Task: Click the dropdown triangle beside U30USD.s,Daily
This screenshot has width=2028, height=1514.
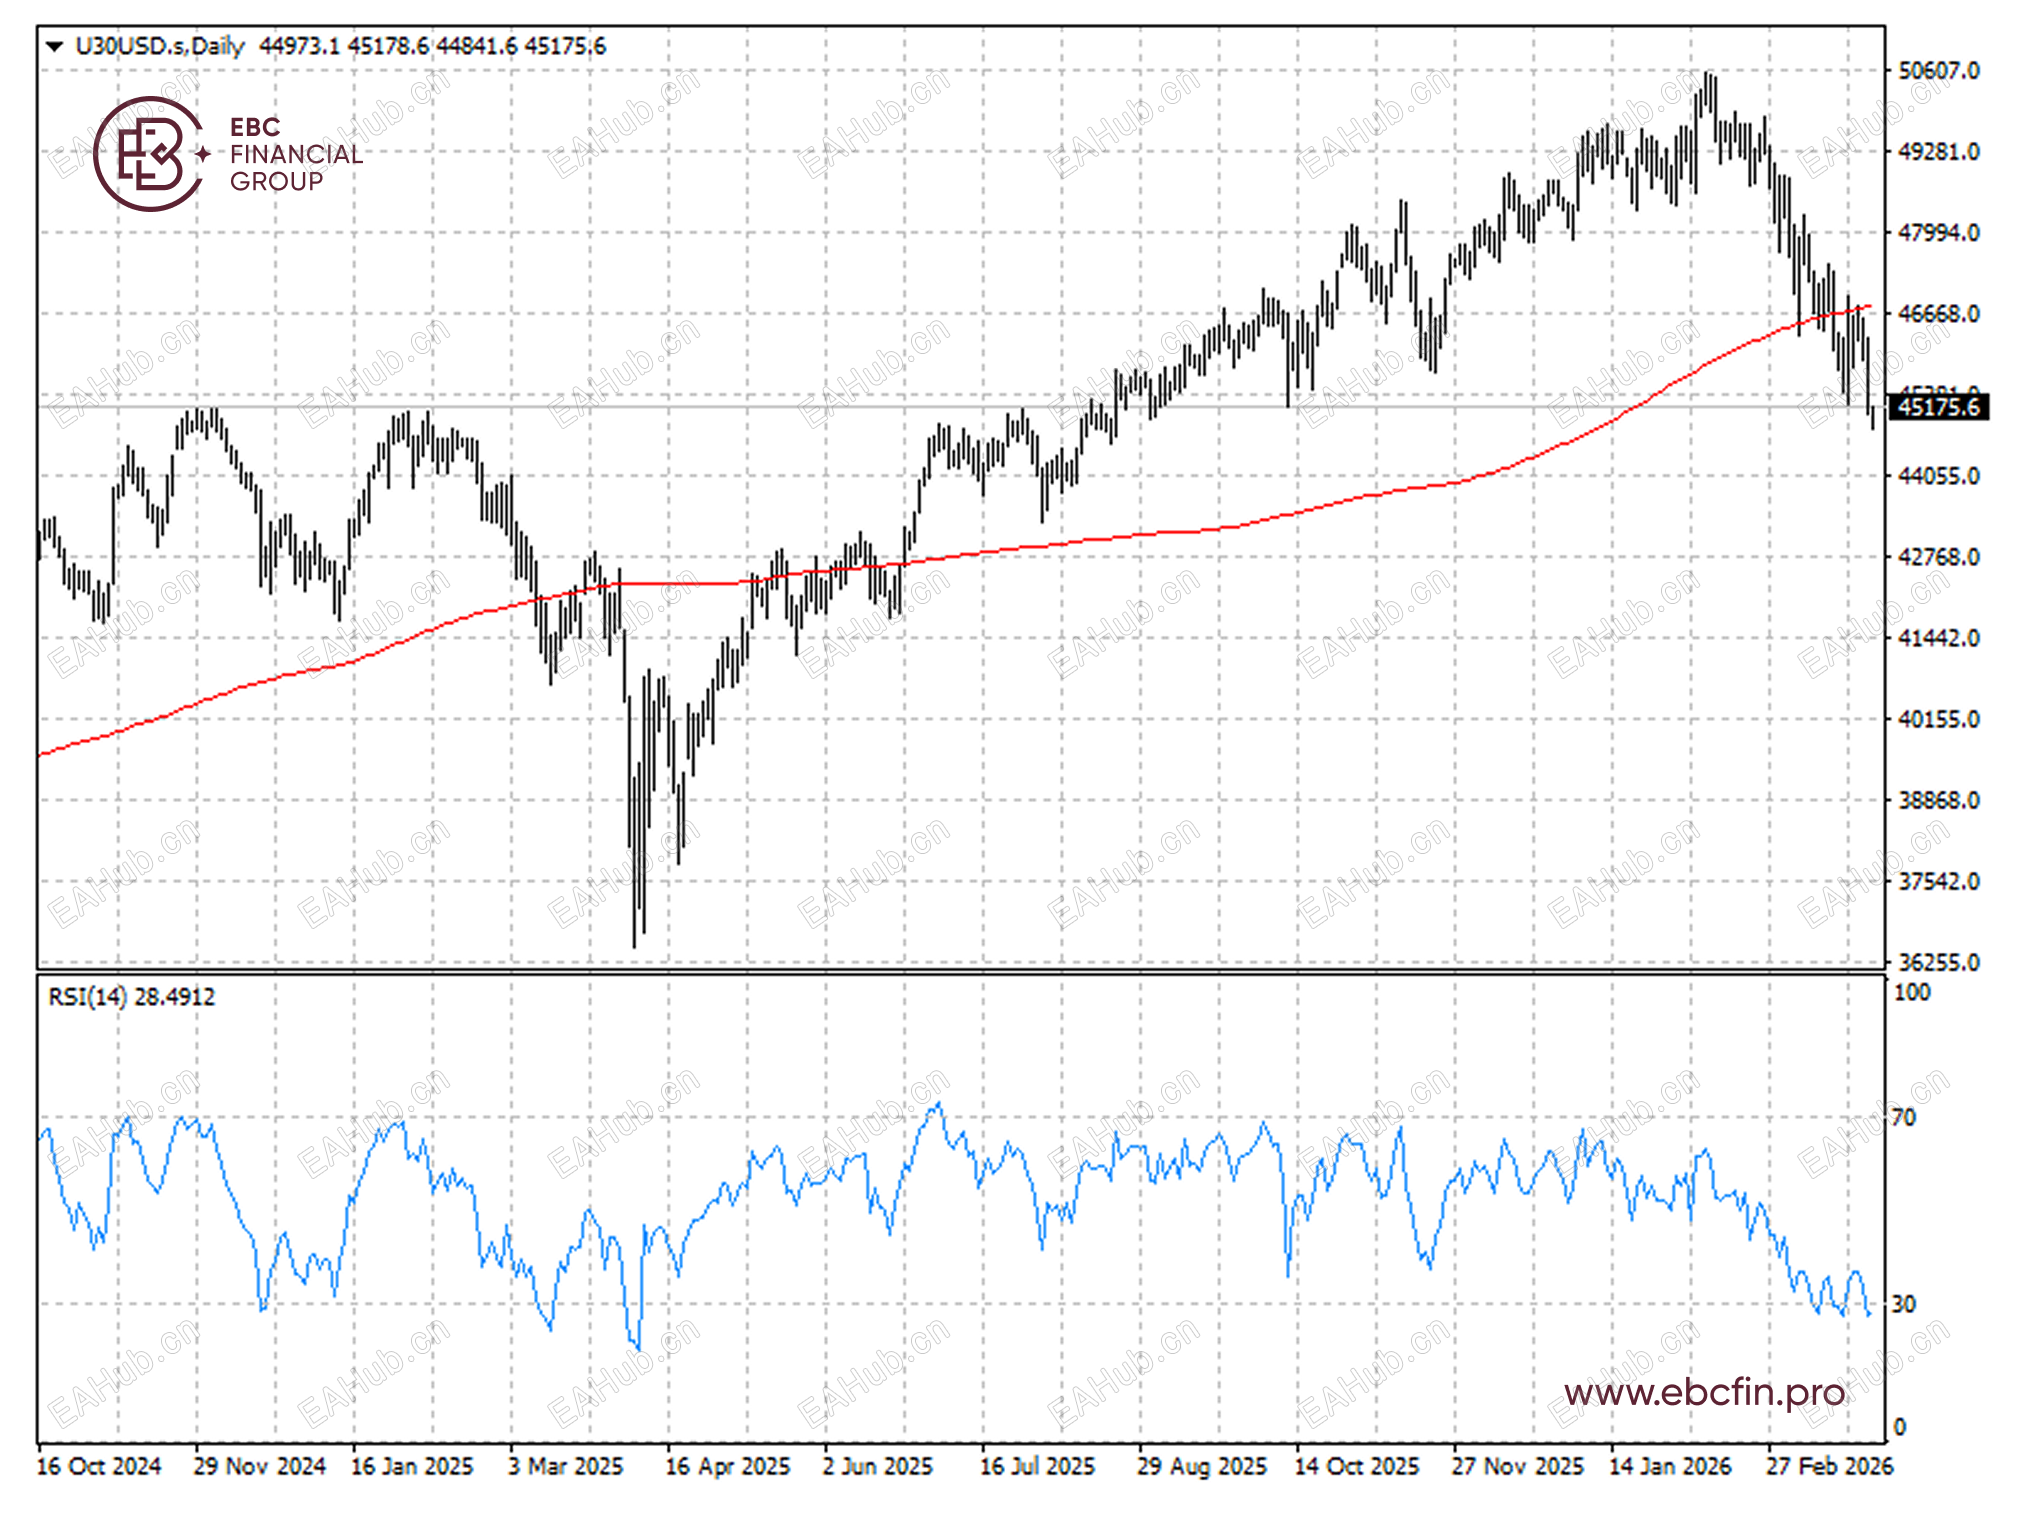Action: [x=55, y=46]
